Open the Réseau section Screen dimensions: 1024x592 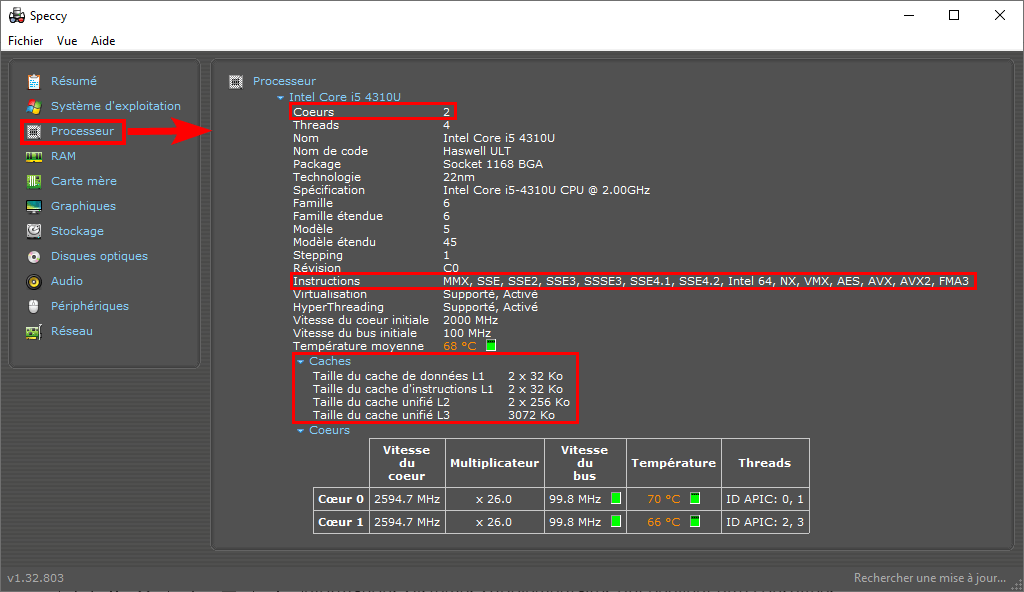click(72, 331)
